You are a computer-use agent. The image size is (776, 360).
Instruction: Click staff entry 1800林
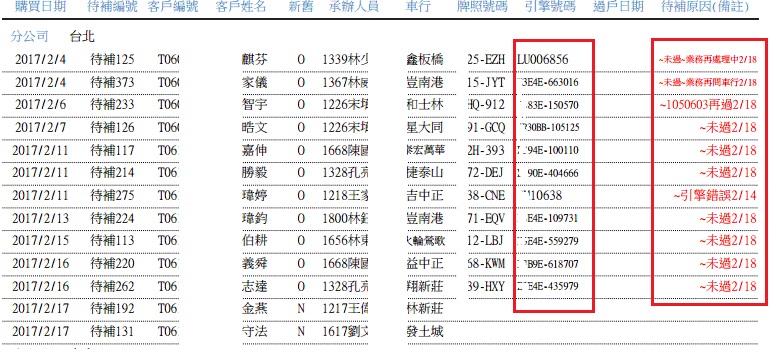(x=345, y=218)
